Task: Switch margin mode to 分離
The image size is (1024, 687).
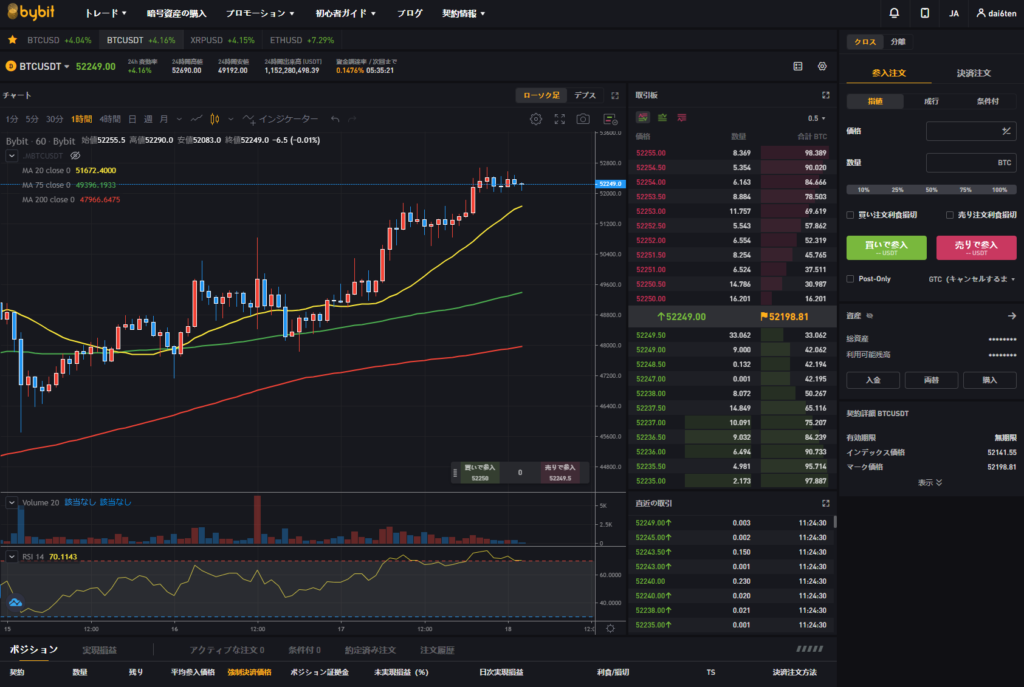Action: click(x=898, y=42)
